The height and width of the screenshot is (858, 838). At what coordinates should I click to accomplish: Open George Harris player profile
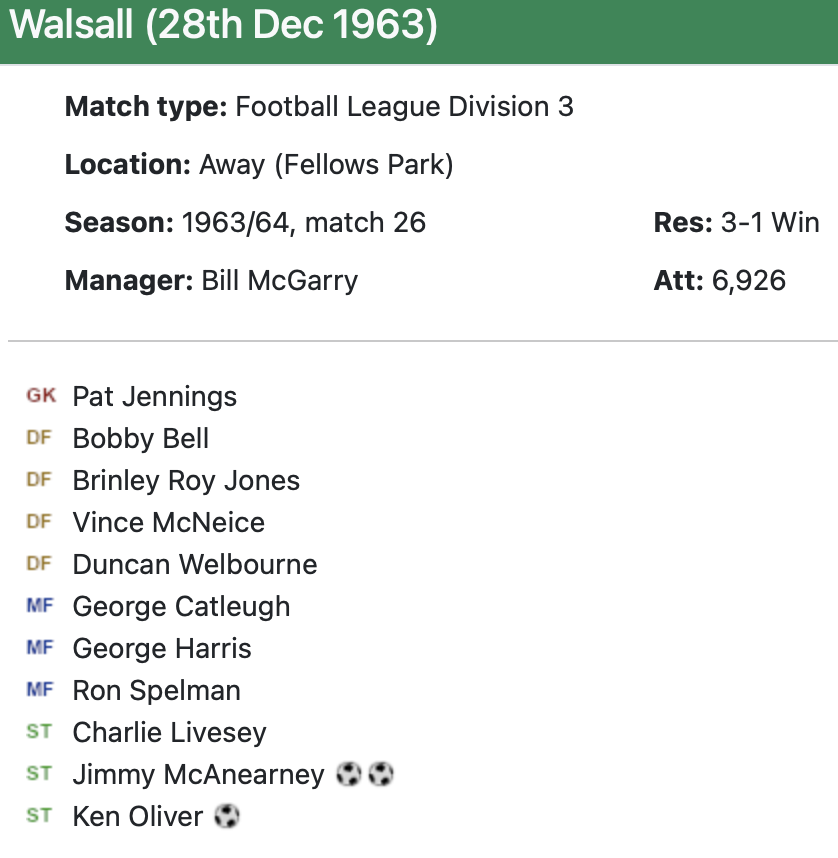(162, 648)
